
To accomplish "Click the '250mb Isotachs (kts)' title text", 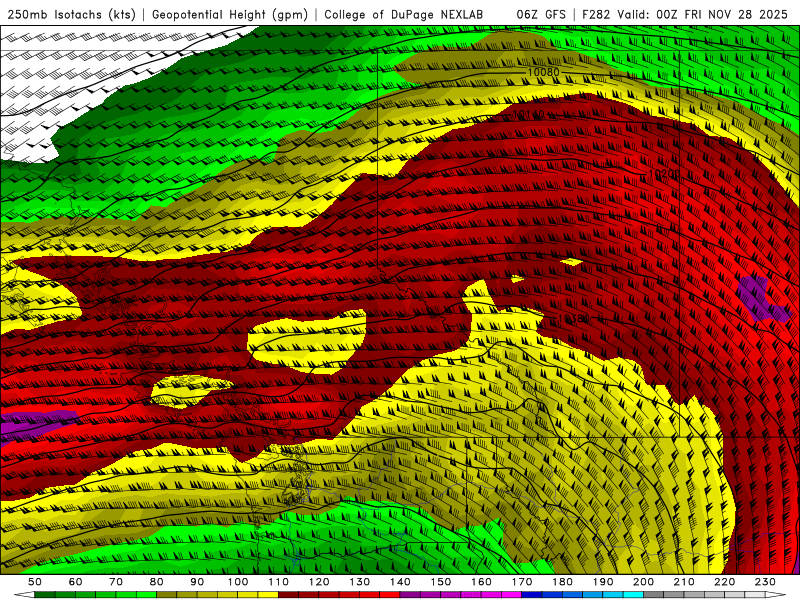I will [x=72, y=14].
